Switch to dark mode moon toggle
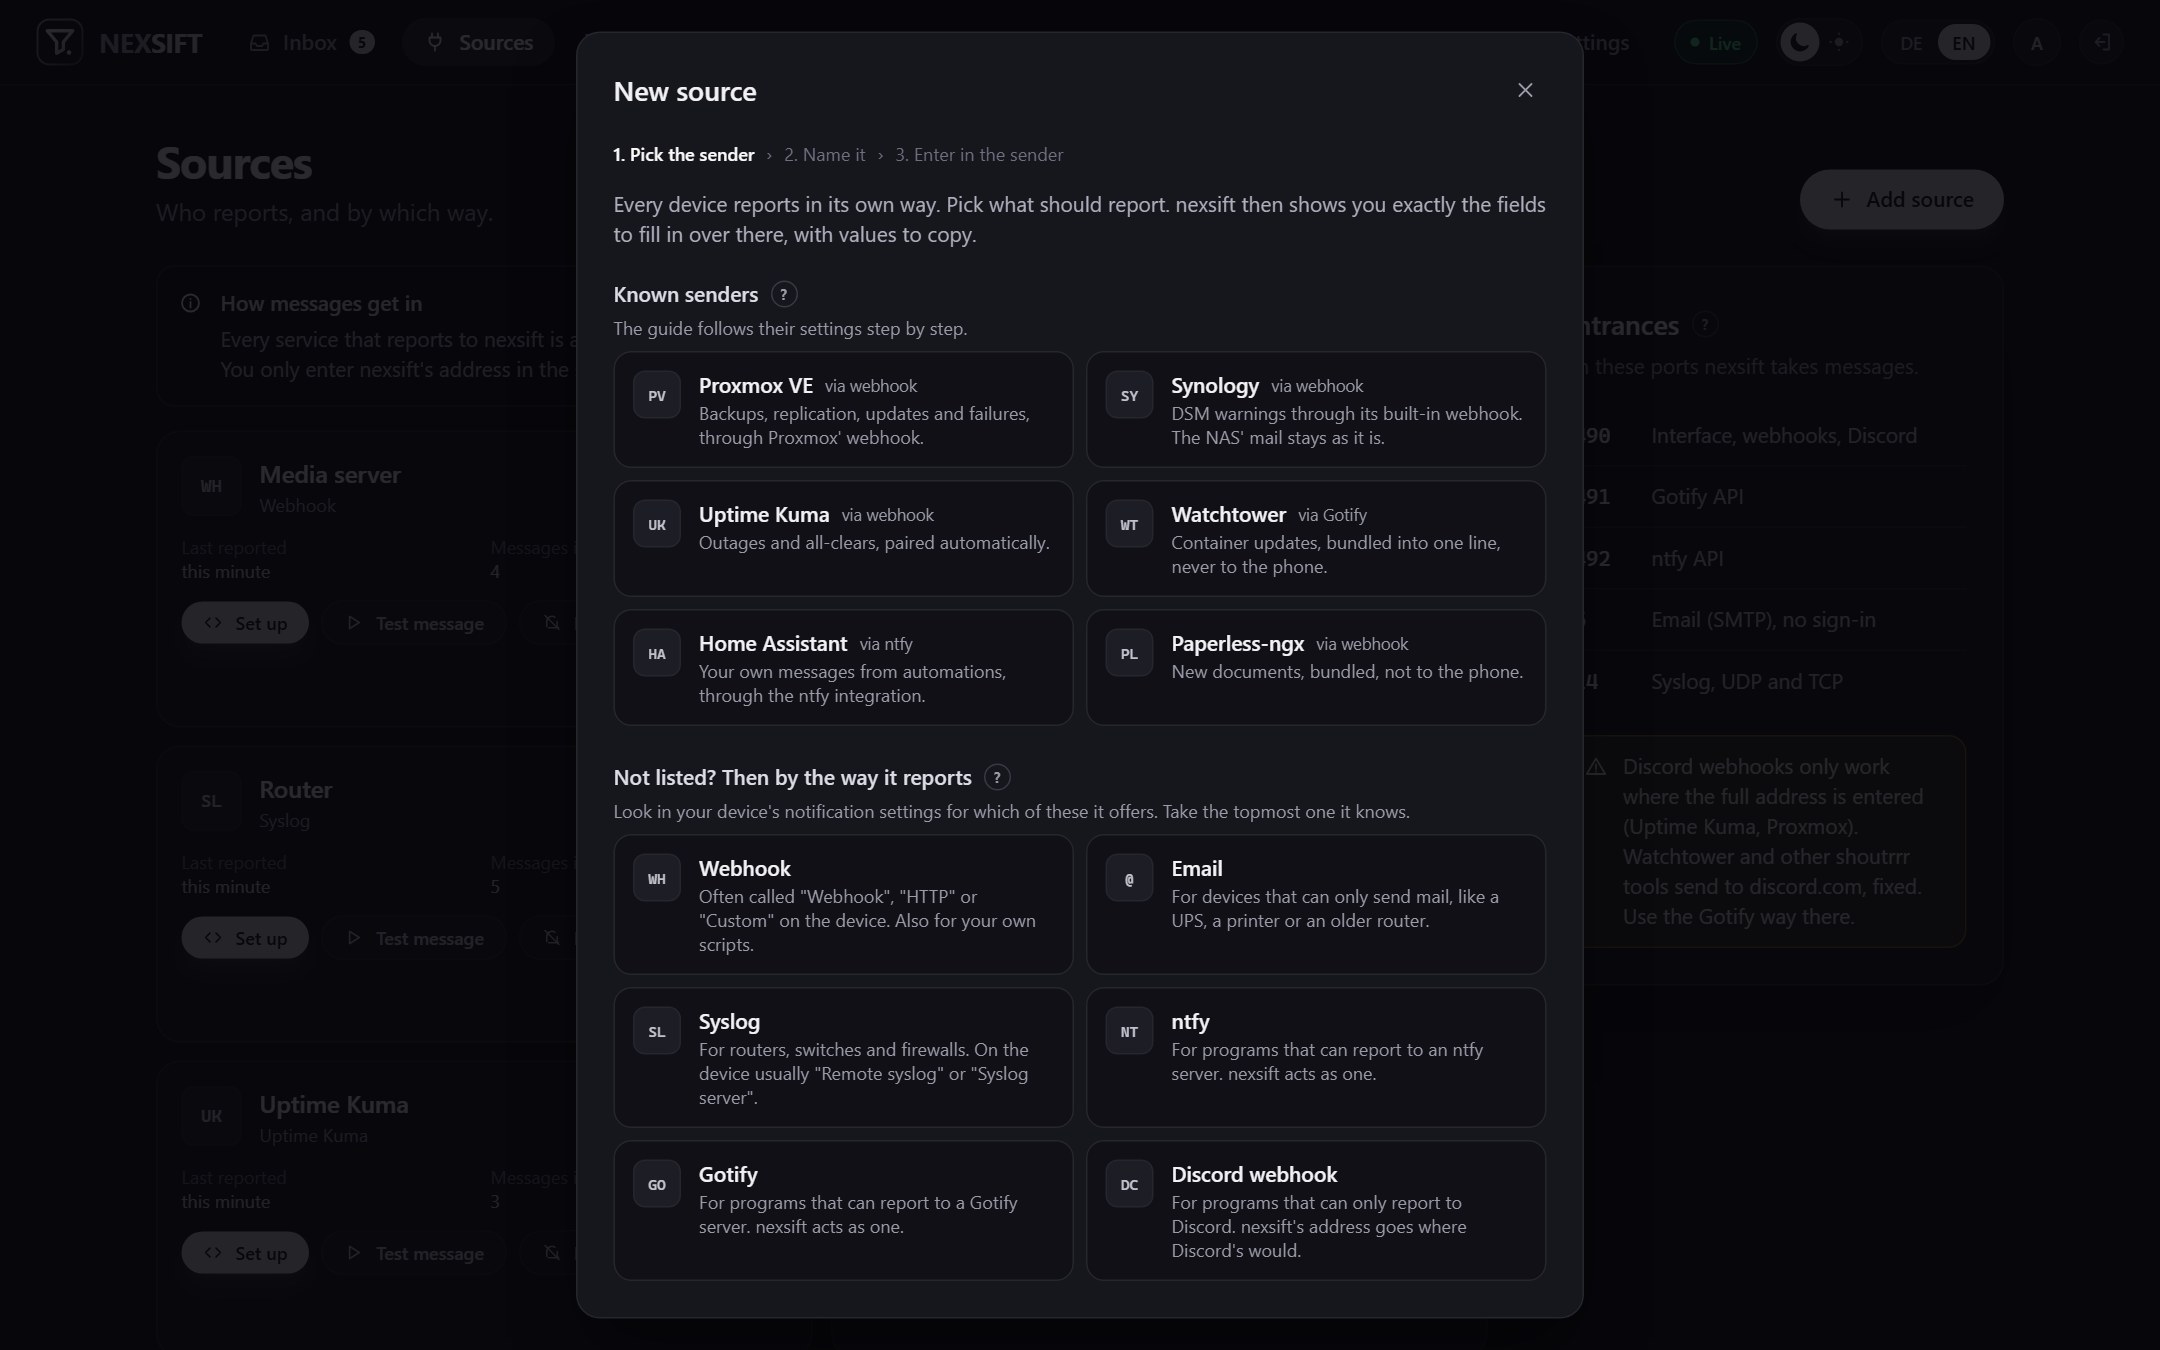The width and height of the screenshot is (2160, 1350). 1800,42
